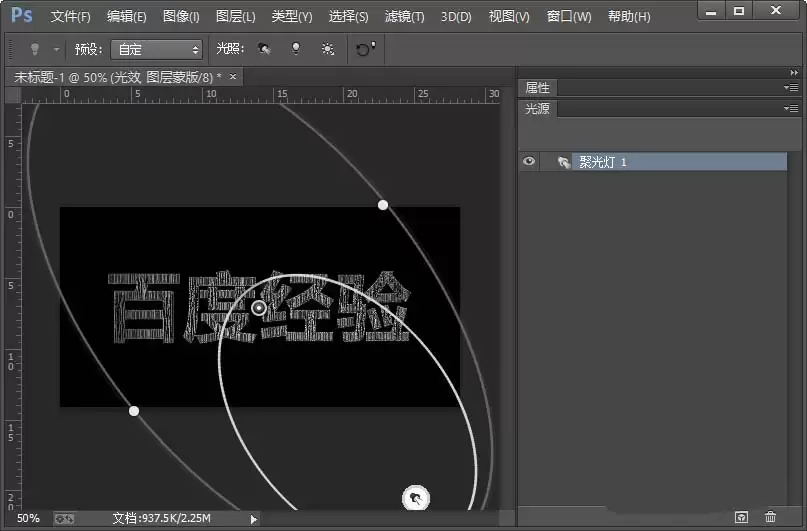Click the new light icon beside trash
Viewport: 807px width, 531px height.
pos(741,517)
